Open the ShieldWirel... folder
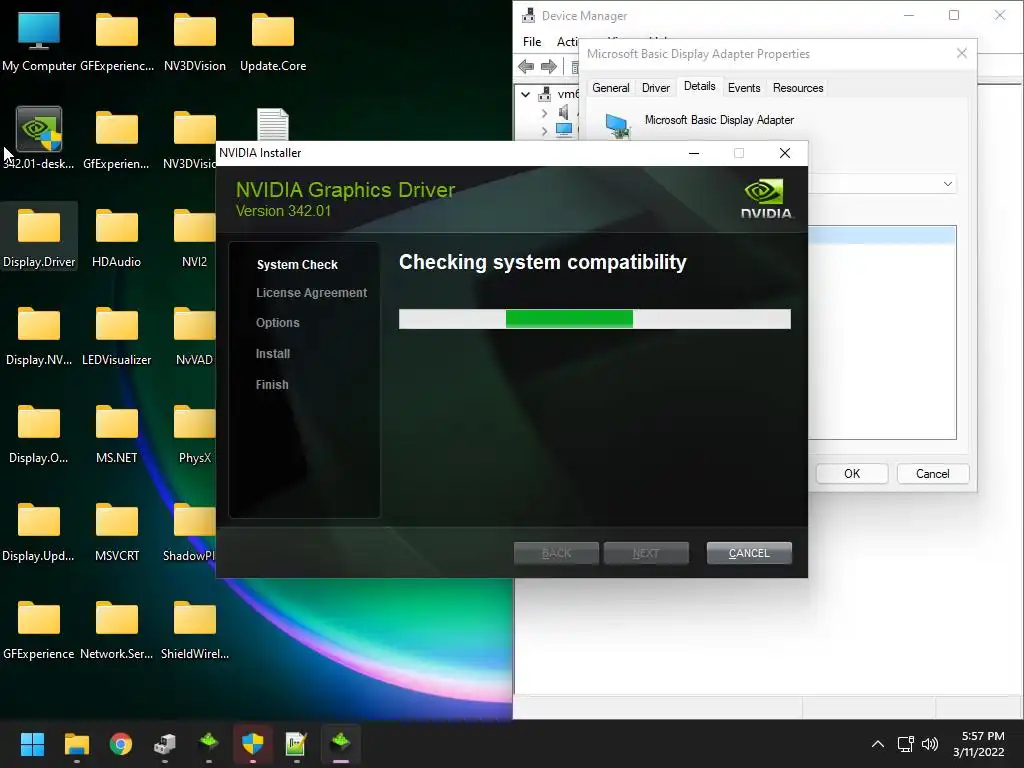This screenshot has height=768, width=1024. click(195, 628)
